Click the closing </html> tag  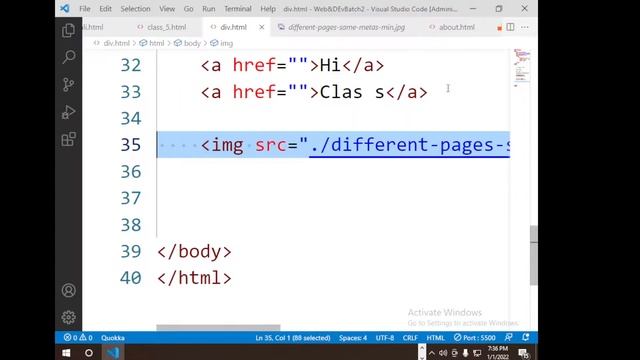click(x=194, y=278)
